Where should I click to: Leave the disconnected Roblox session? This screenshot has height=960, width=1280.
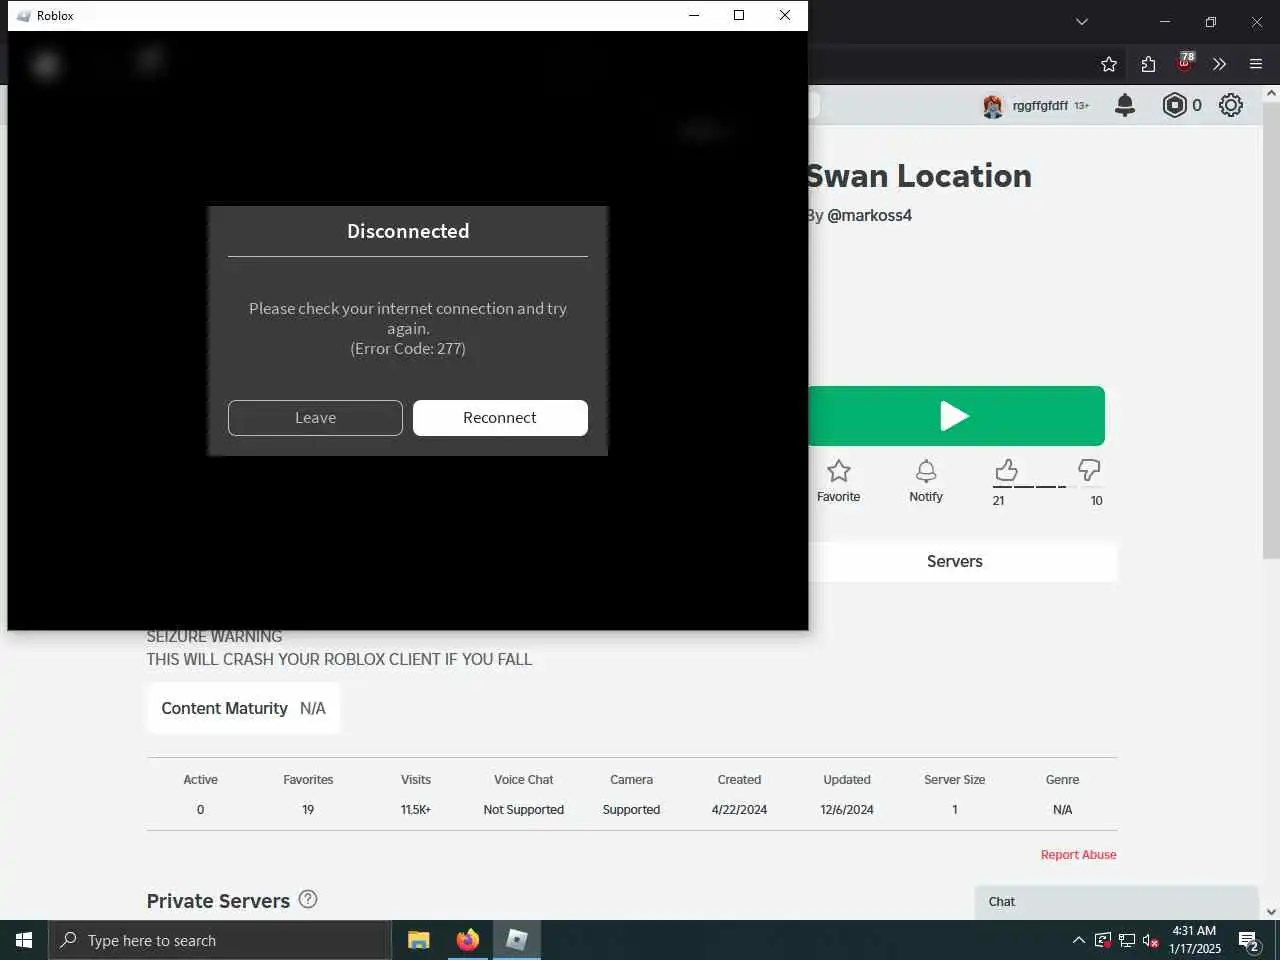315,418
